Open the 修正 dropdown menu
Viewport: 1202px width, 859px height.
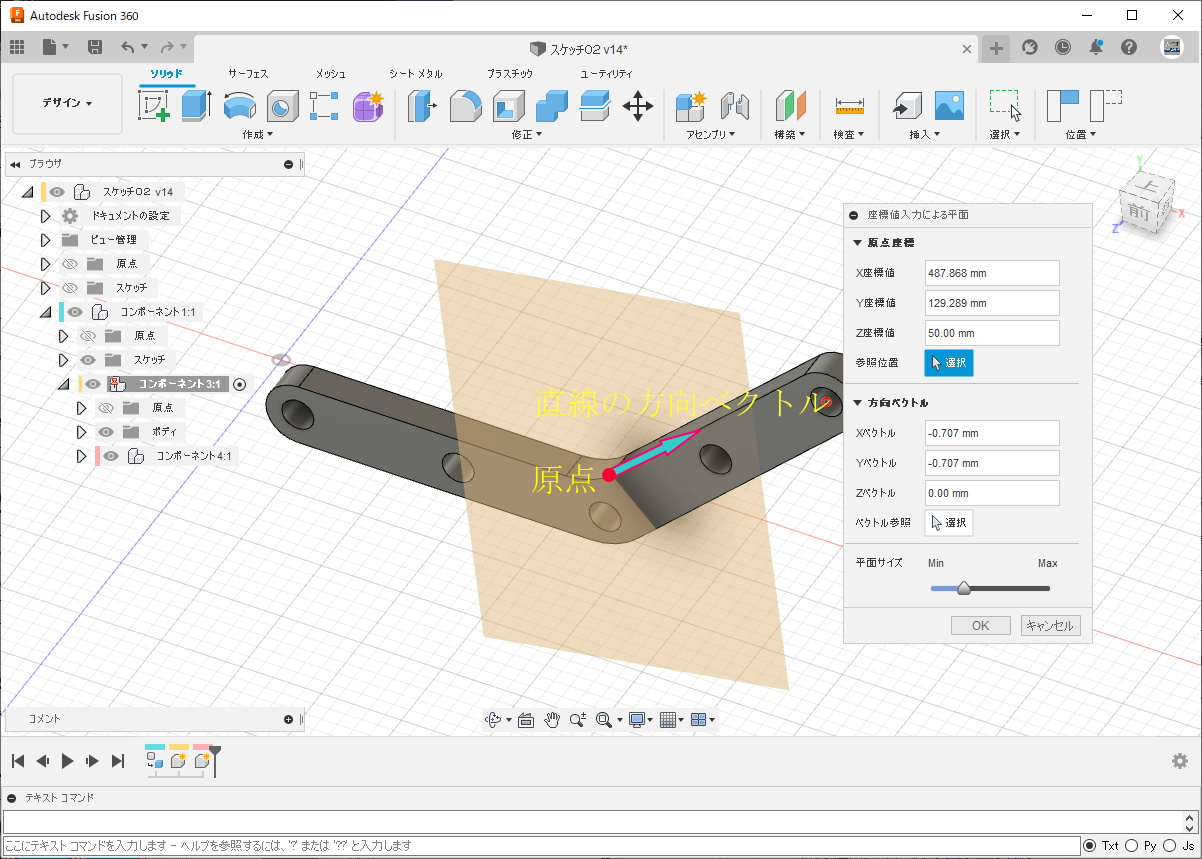tap(527, 134)
